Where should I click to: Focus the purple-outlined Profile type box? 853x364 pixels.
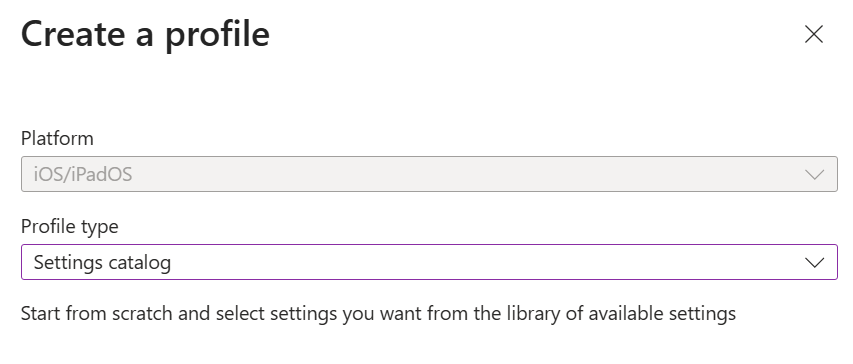429,262
